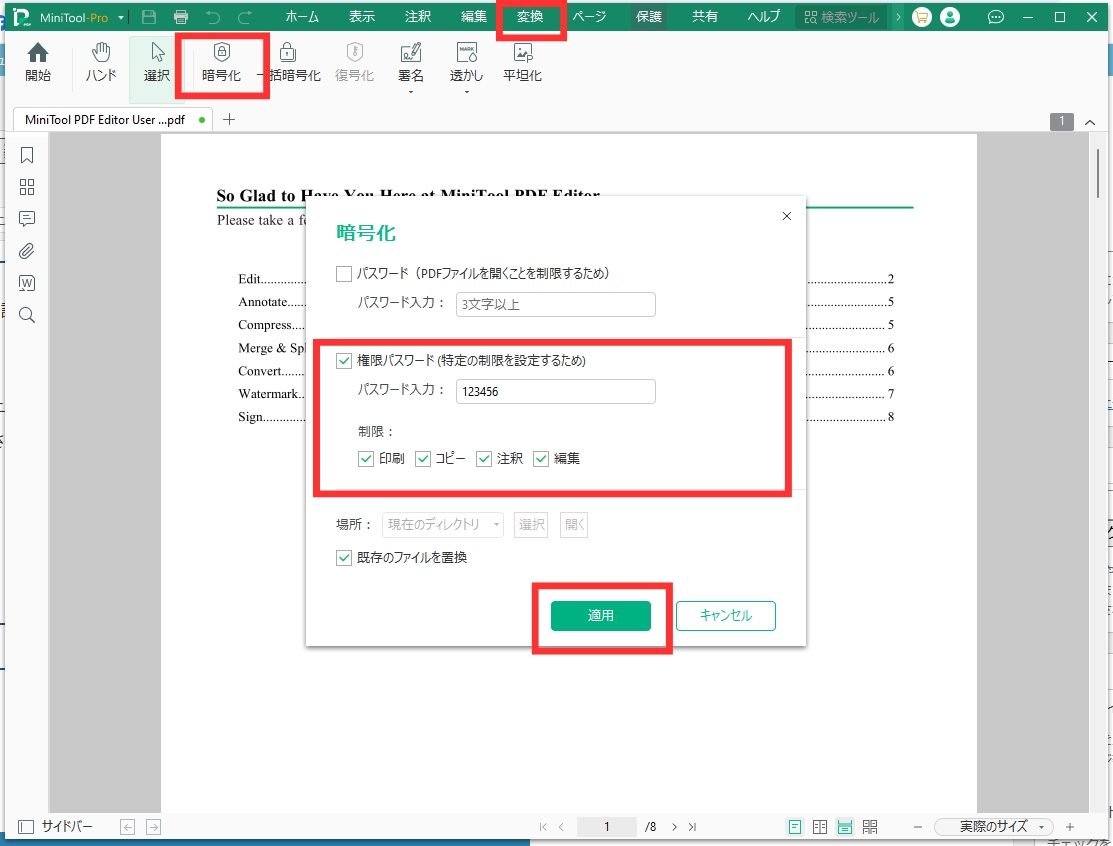
Task: Uncheck the Print (印刷) restriction
Action: click(x=366, y=458)
